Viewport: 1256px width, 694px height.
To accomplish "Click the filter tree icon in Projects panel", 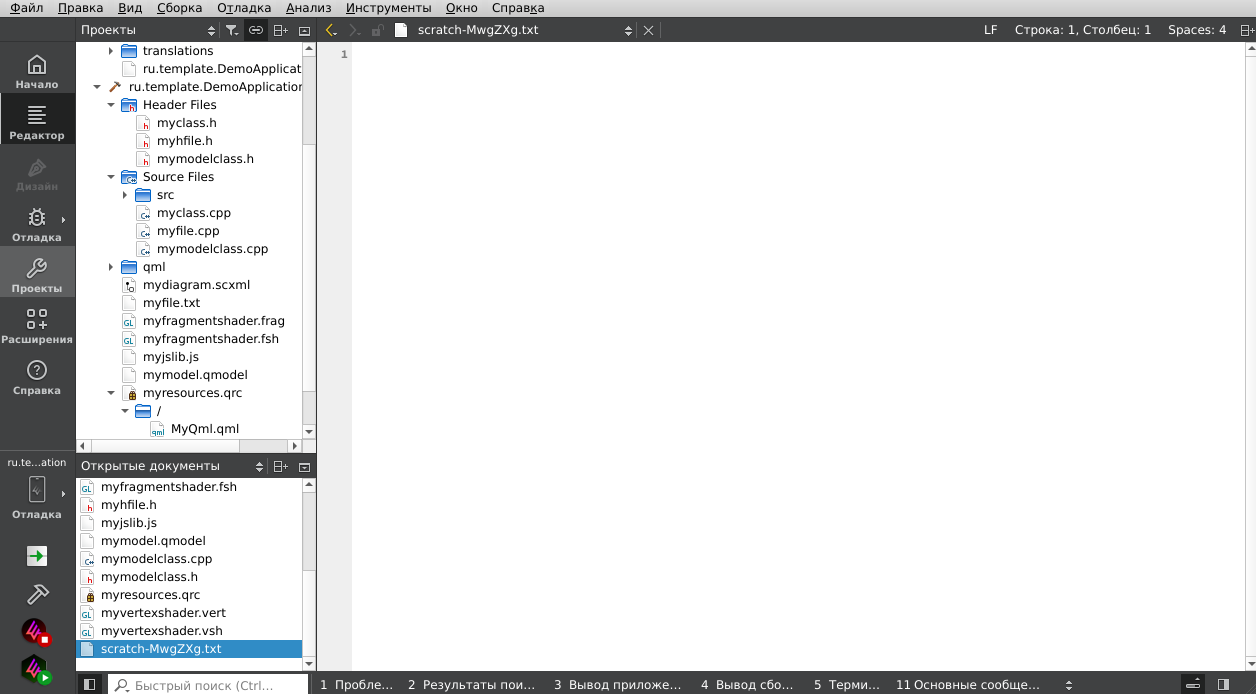I will (232, 30).
